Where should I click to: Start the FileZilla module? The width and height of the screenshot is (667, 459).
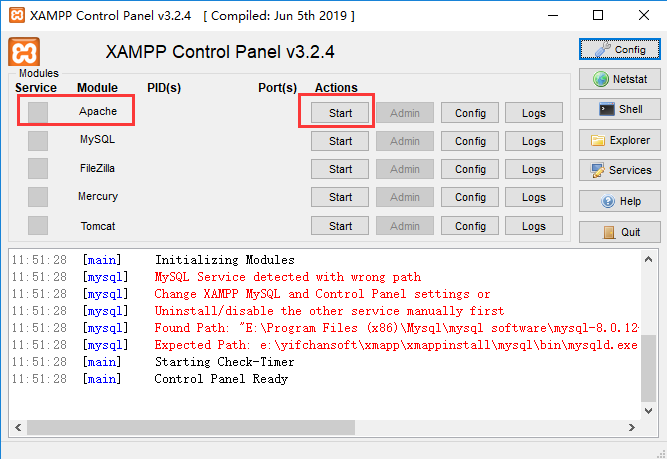coord(340,169)
